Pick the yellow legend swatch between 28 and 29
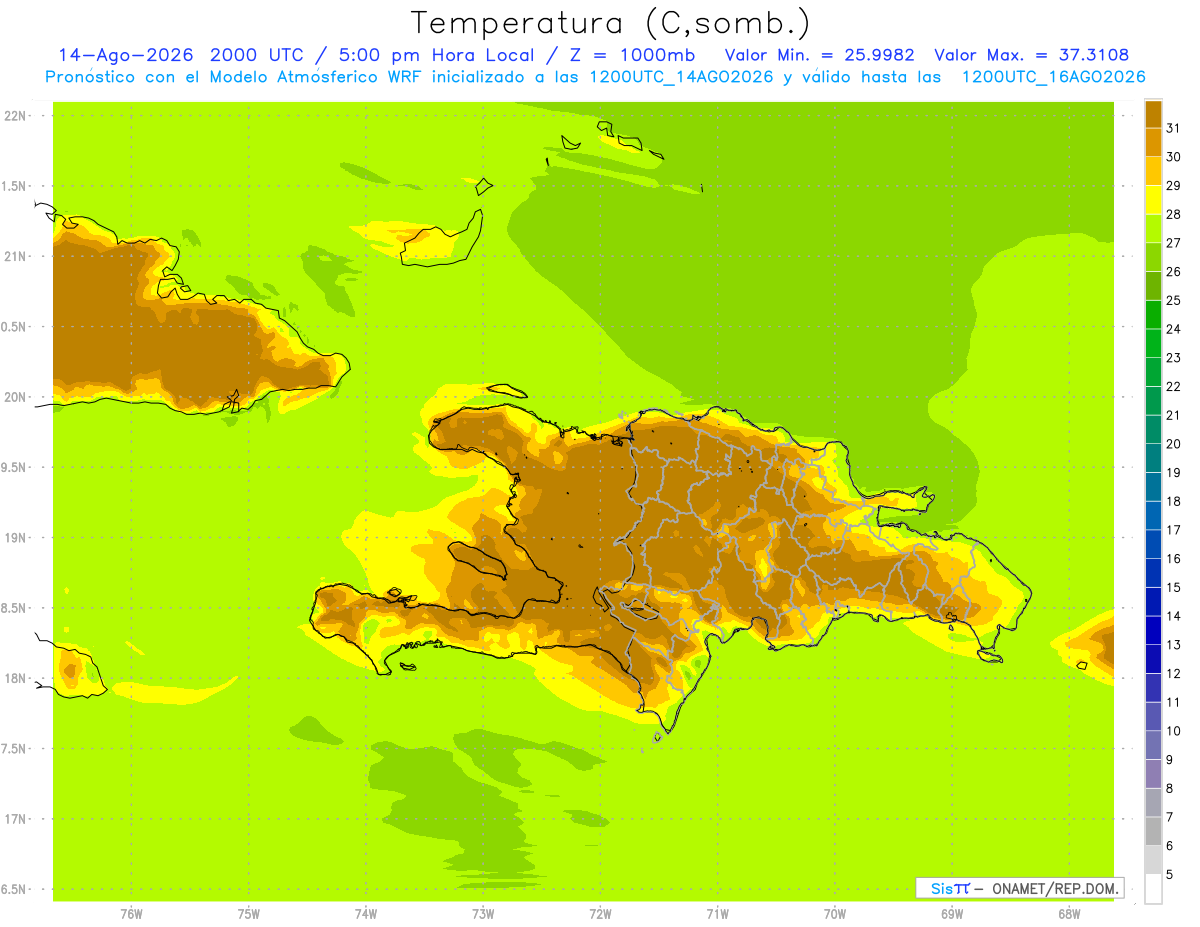 coord(1153,199)
